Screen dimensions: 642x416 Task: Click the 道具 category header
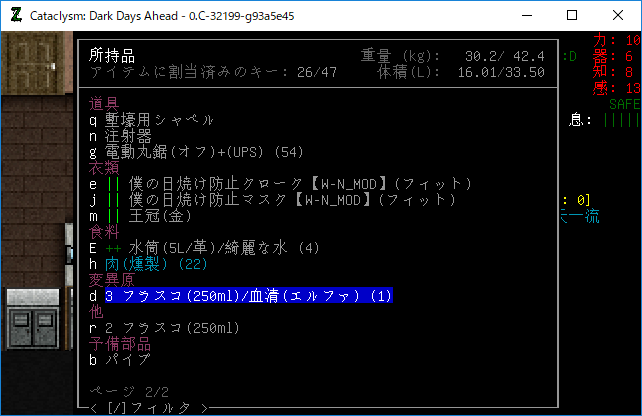[x=104, y=104]
